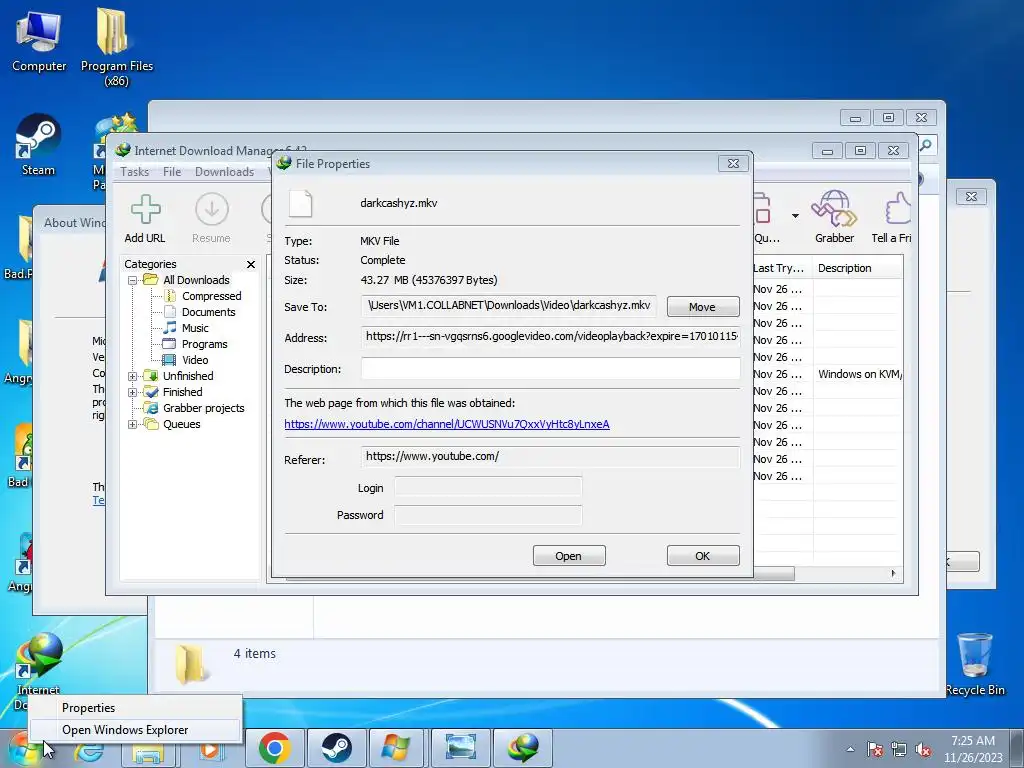1024x768 pixels.
Task: Switch to IDM via taskbar icon
Action: click(x=522, y=748)
